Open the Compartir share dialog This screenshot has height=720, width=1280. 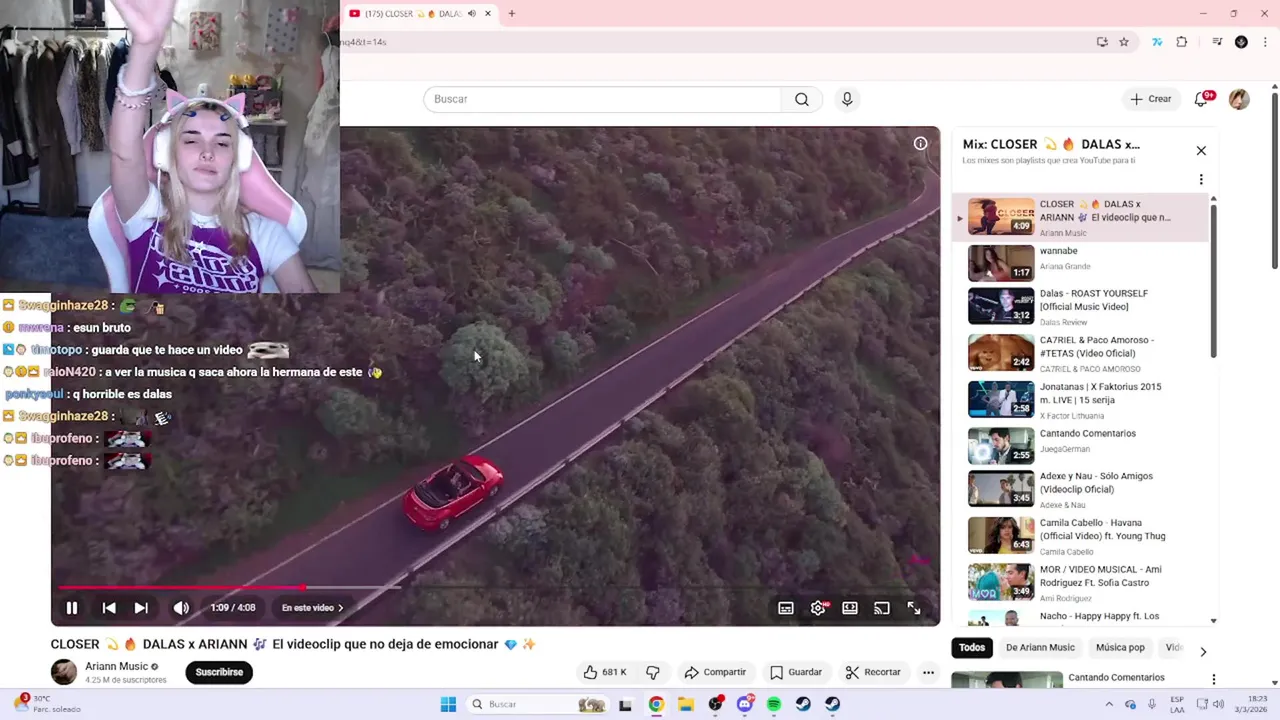point(715,672)
